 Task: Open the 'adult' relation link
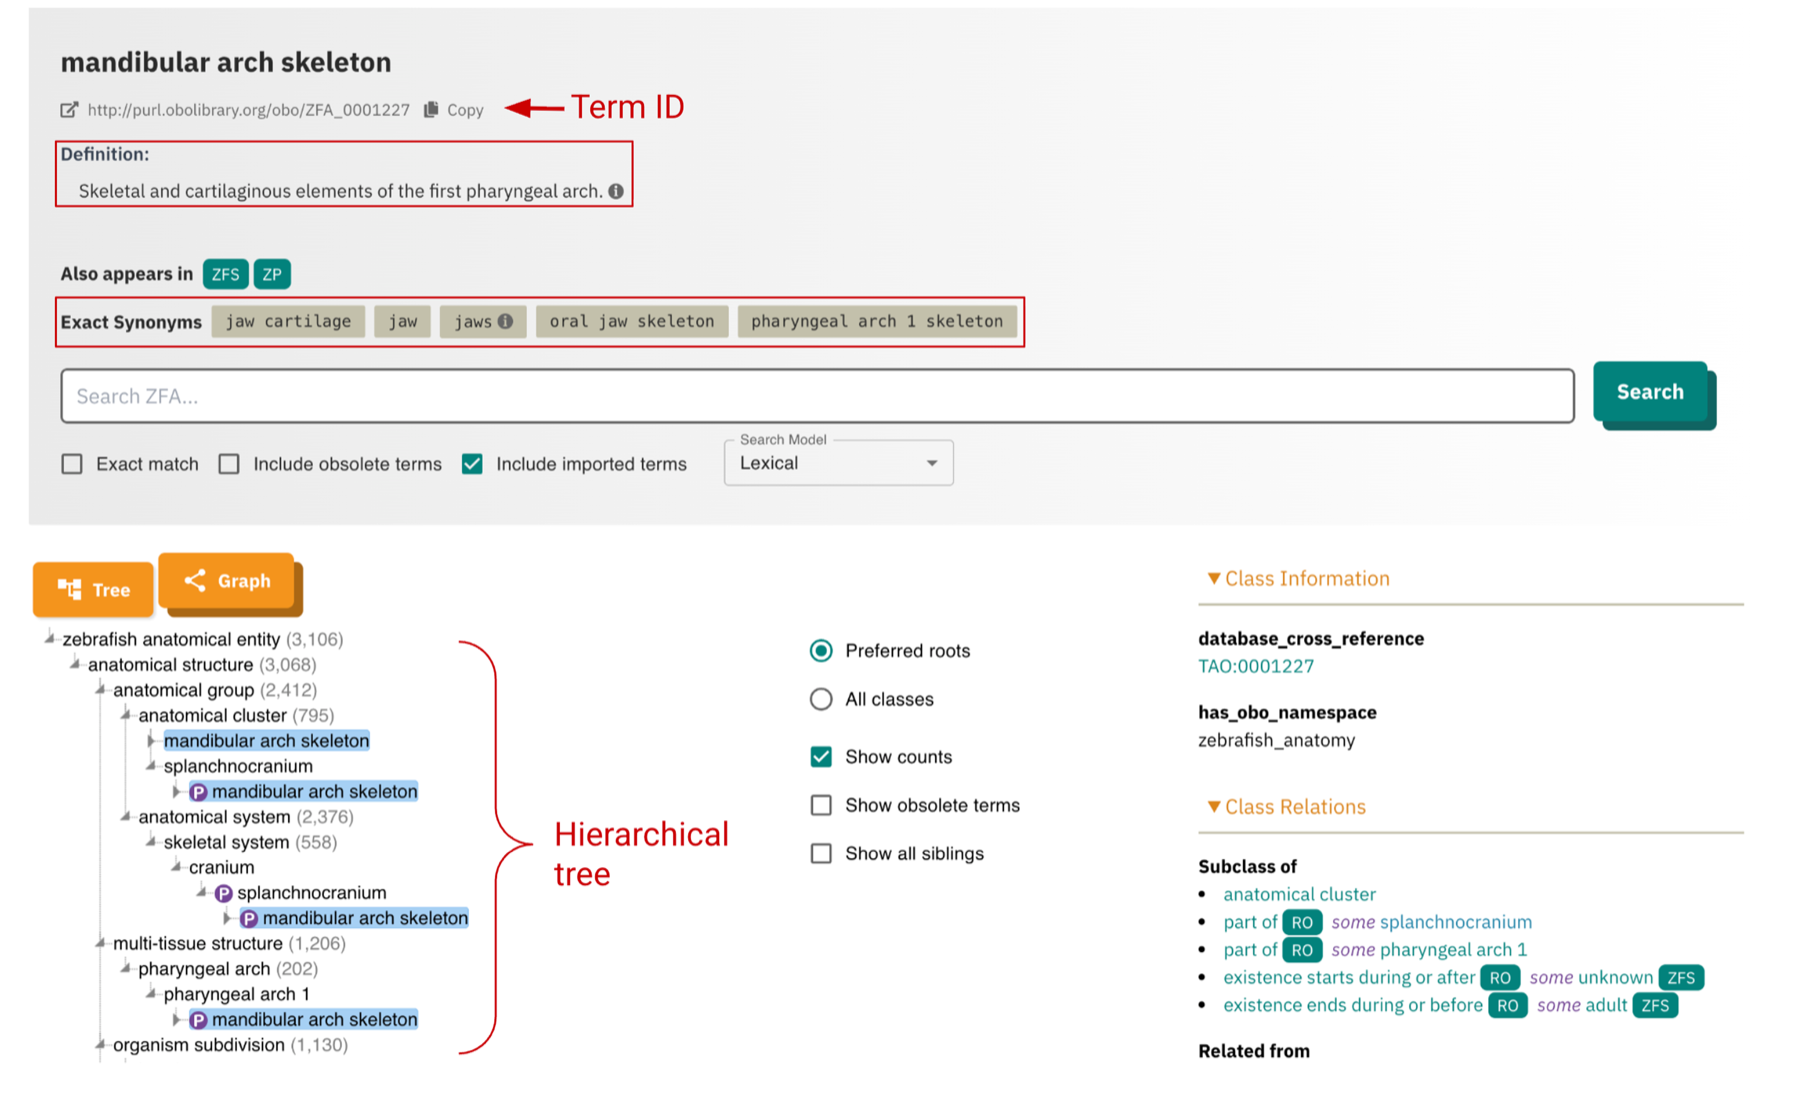[x=1606, y=1006]
